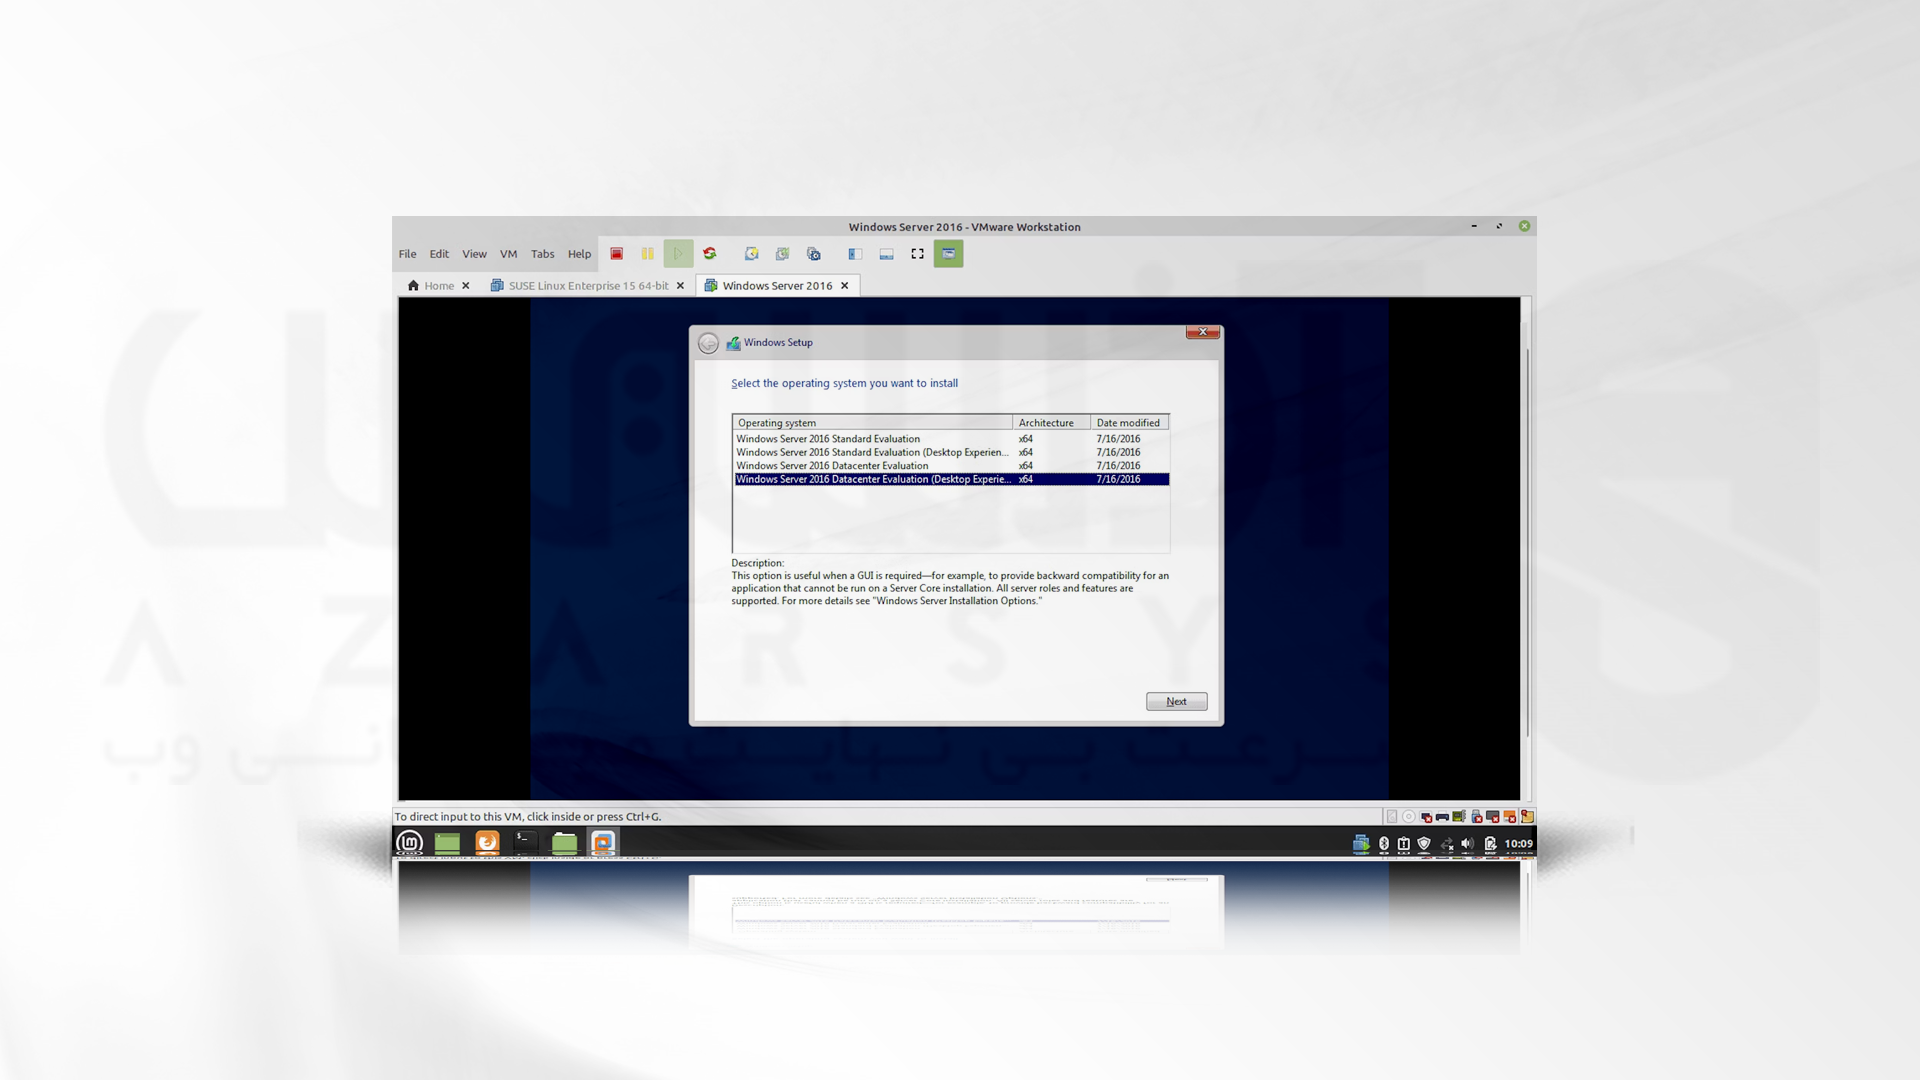Open the Help menu
The width and height of the screenshot is (1920, 1080).
[579, 254]
